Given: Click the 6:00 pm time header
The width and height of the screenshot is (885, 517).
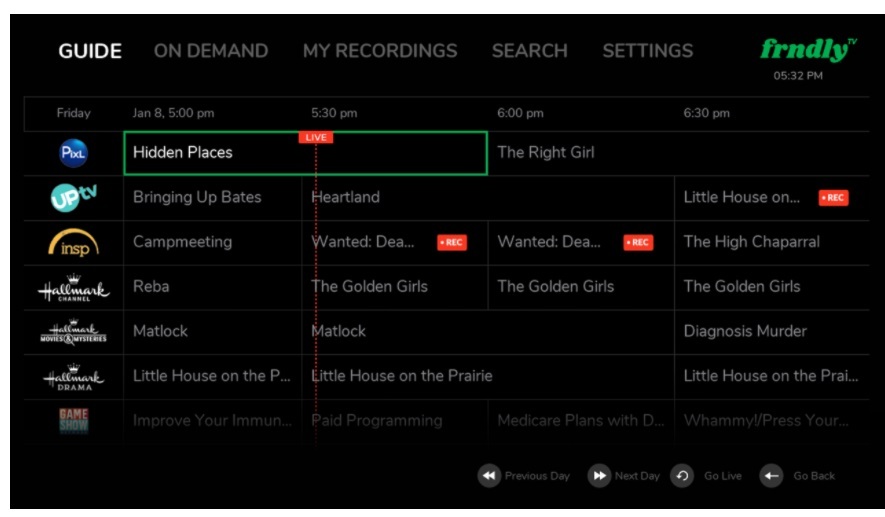Looking at the screenshot, I should [520, 113].
